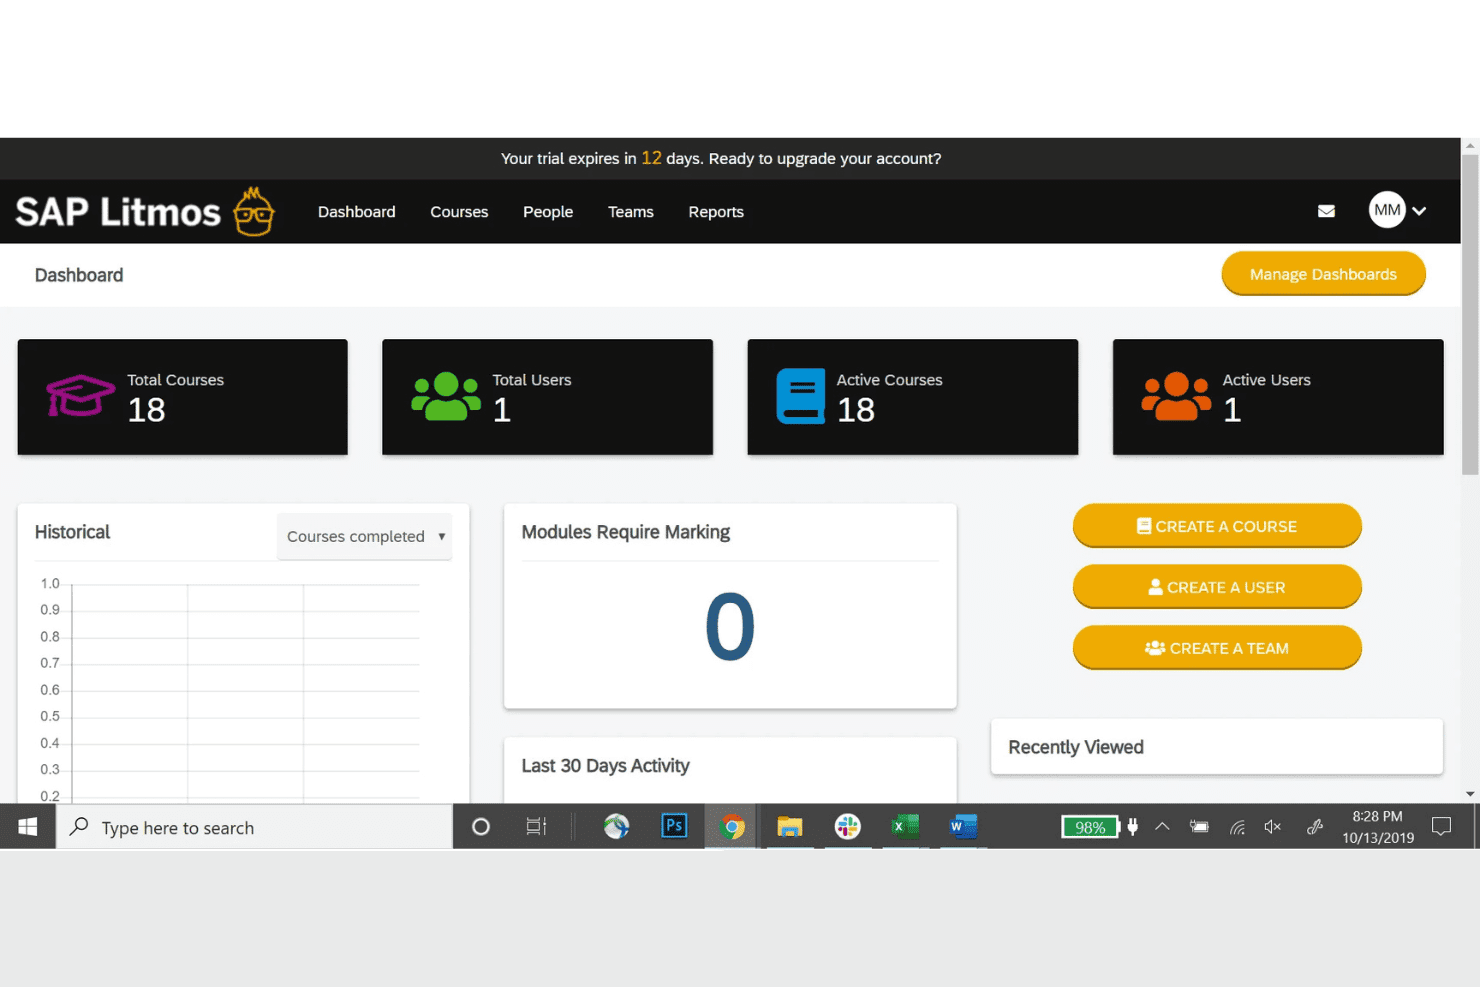The image size is (1480, 987).
Task: Click the scrollbar down arrow
Action: click(x=1470, y=794)
